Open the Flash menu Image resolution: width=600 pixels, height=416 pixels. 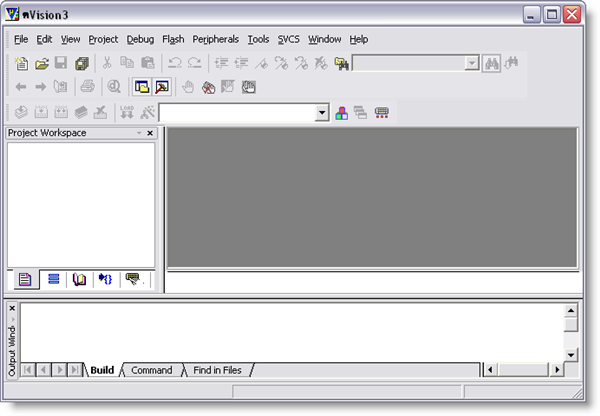pyautogui.click(x=173, y=39)
